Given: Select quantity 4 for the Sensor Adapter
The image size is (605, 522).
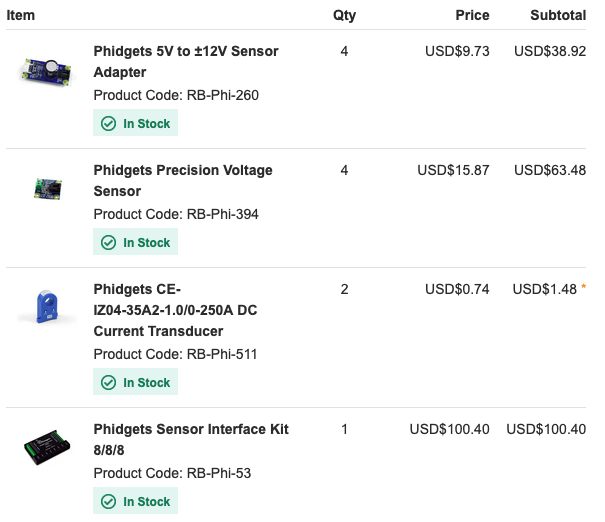Looking at the screenshot, I should (x=344, y=51).
